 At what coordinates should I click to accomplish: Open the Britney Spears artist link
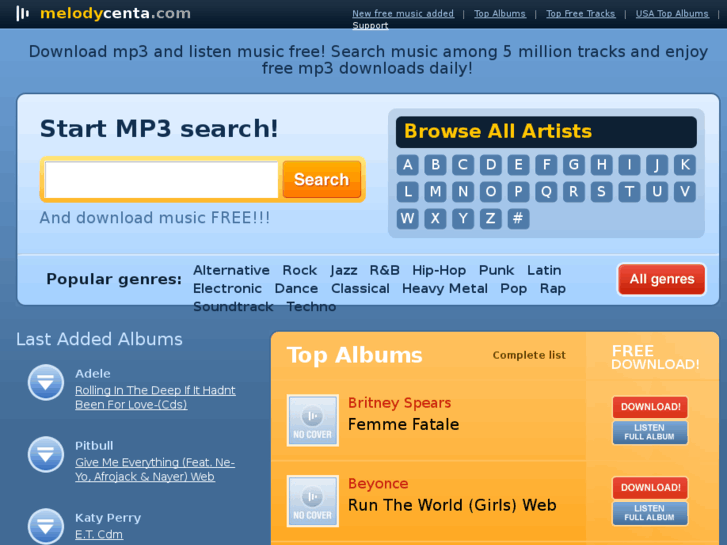pyautogui.click(x=399, y=403)
